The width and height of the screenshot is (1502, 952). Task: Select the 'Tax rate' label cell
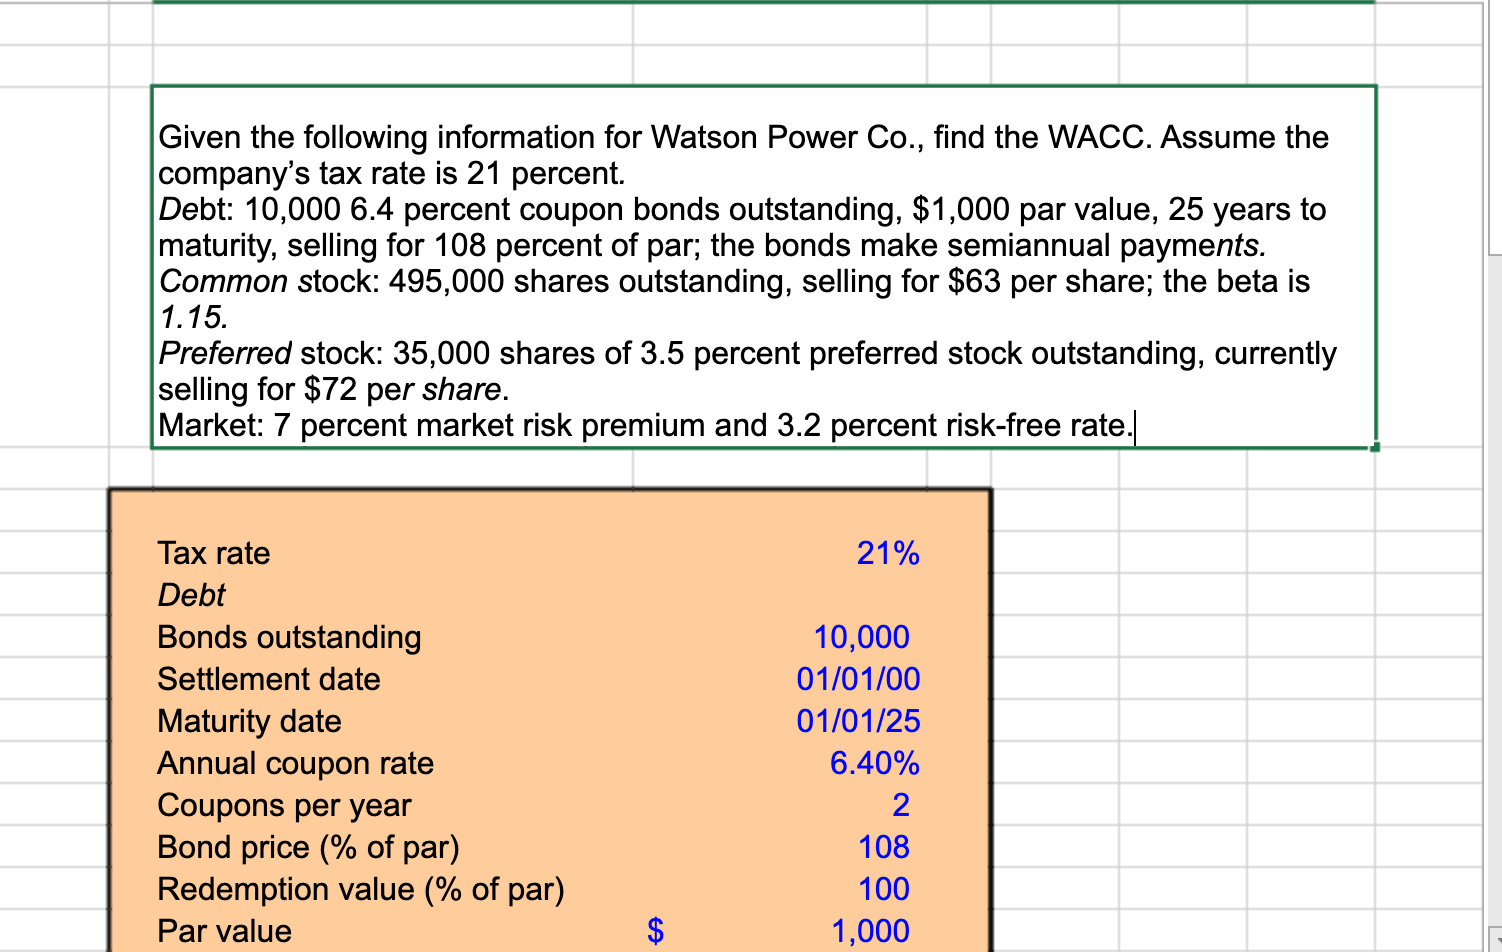pos(214,553)
